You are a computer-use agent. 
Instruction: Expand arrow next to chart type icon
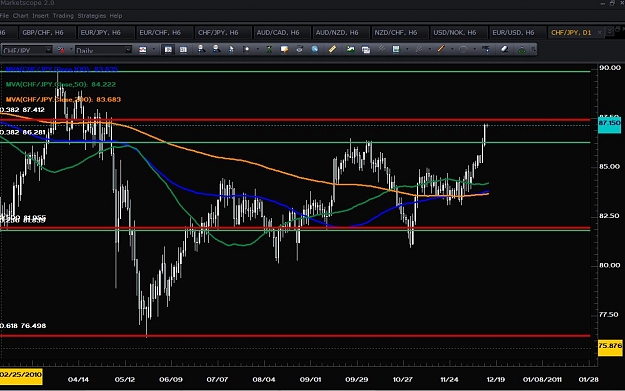coord(153,50)
